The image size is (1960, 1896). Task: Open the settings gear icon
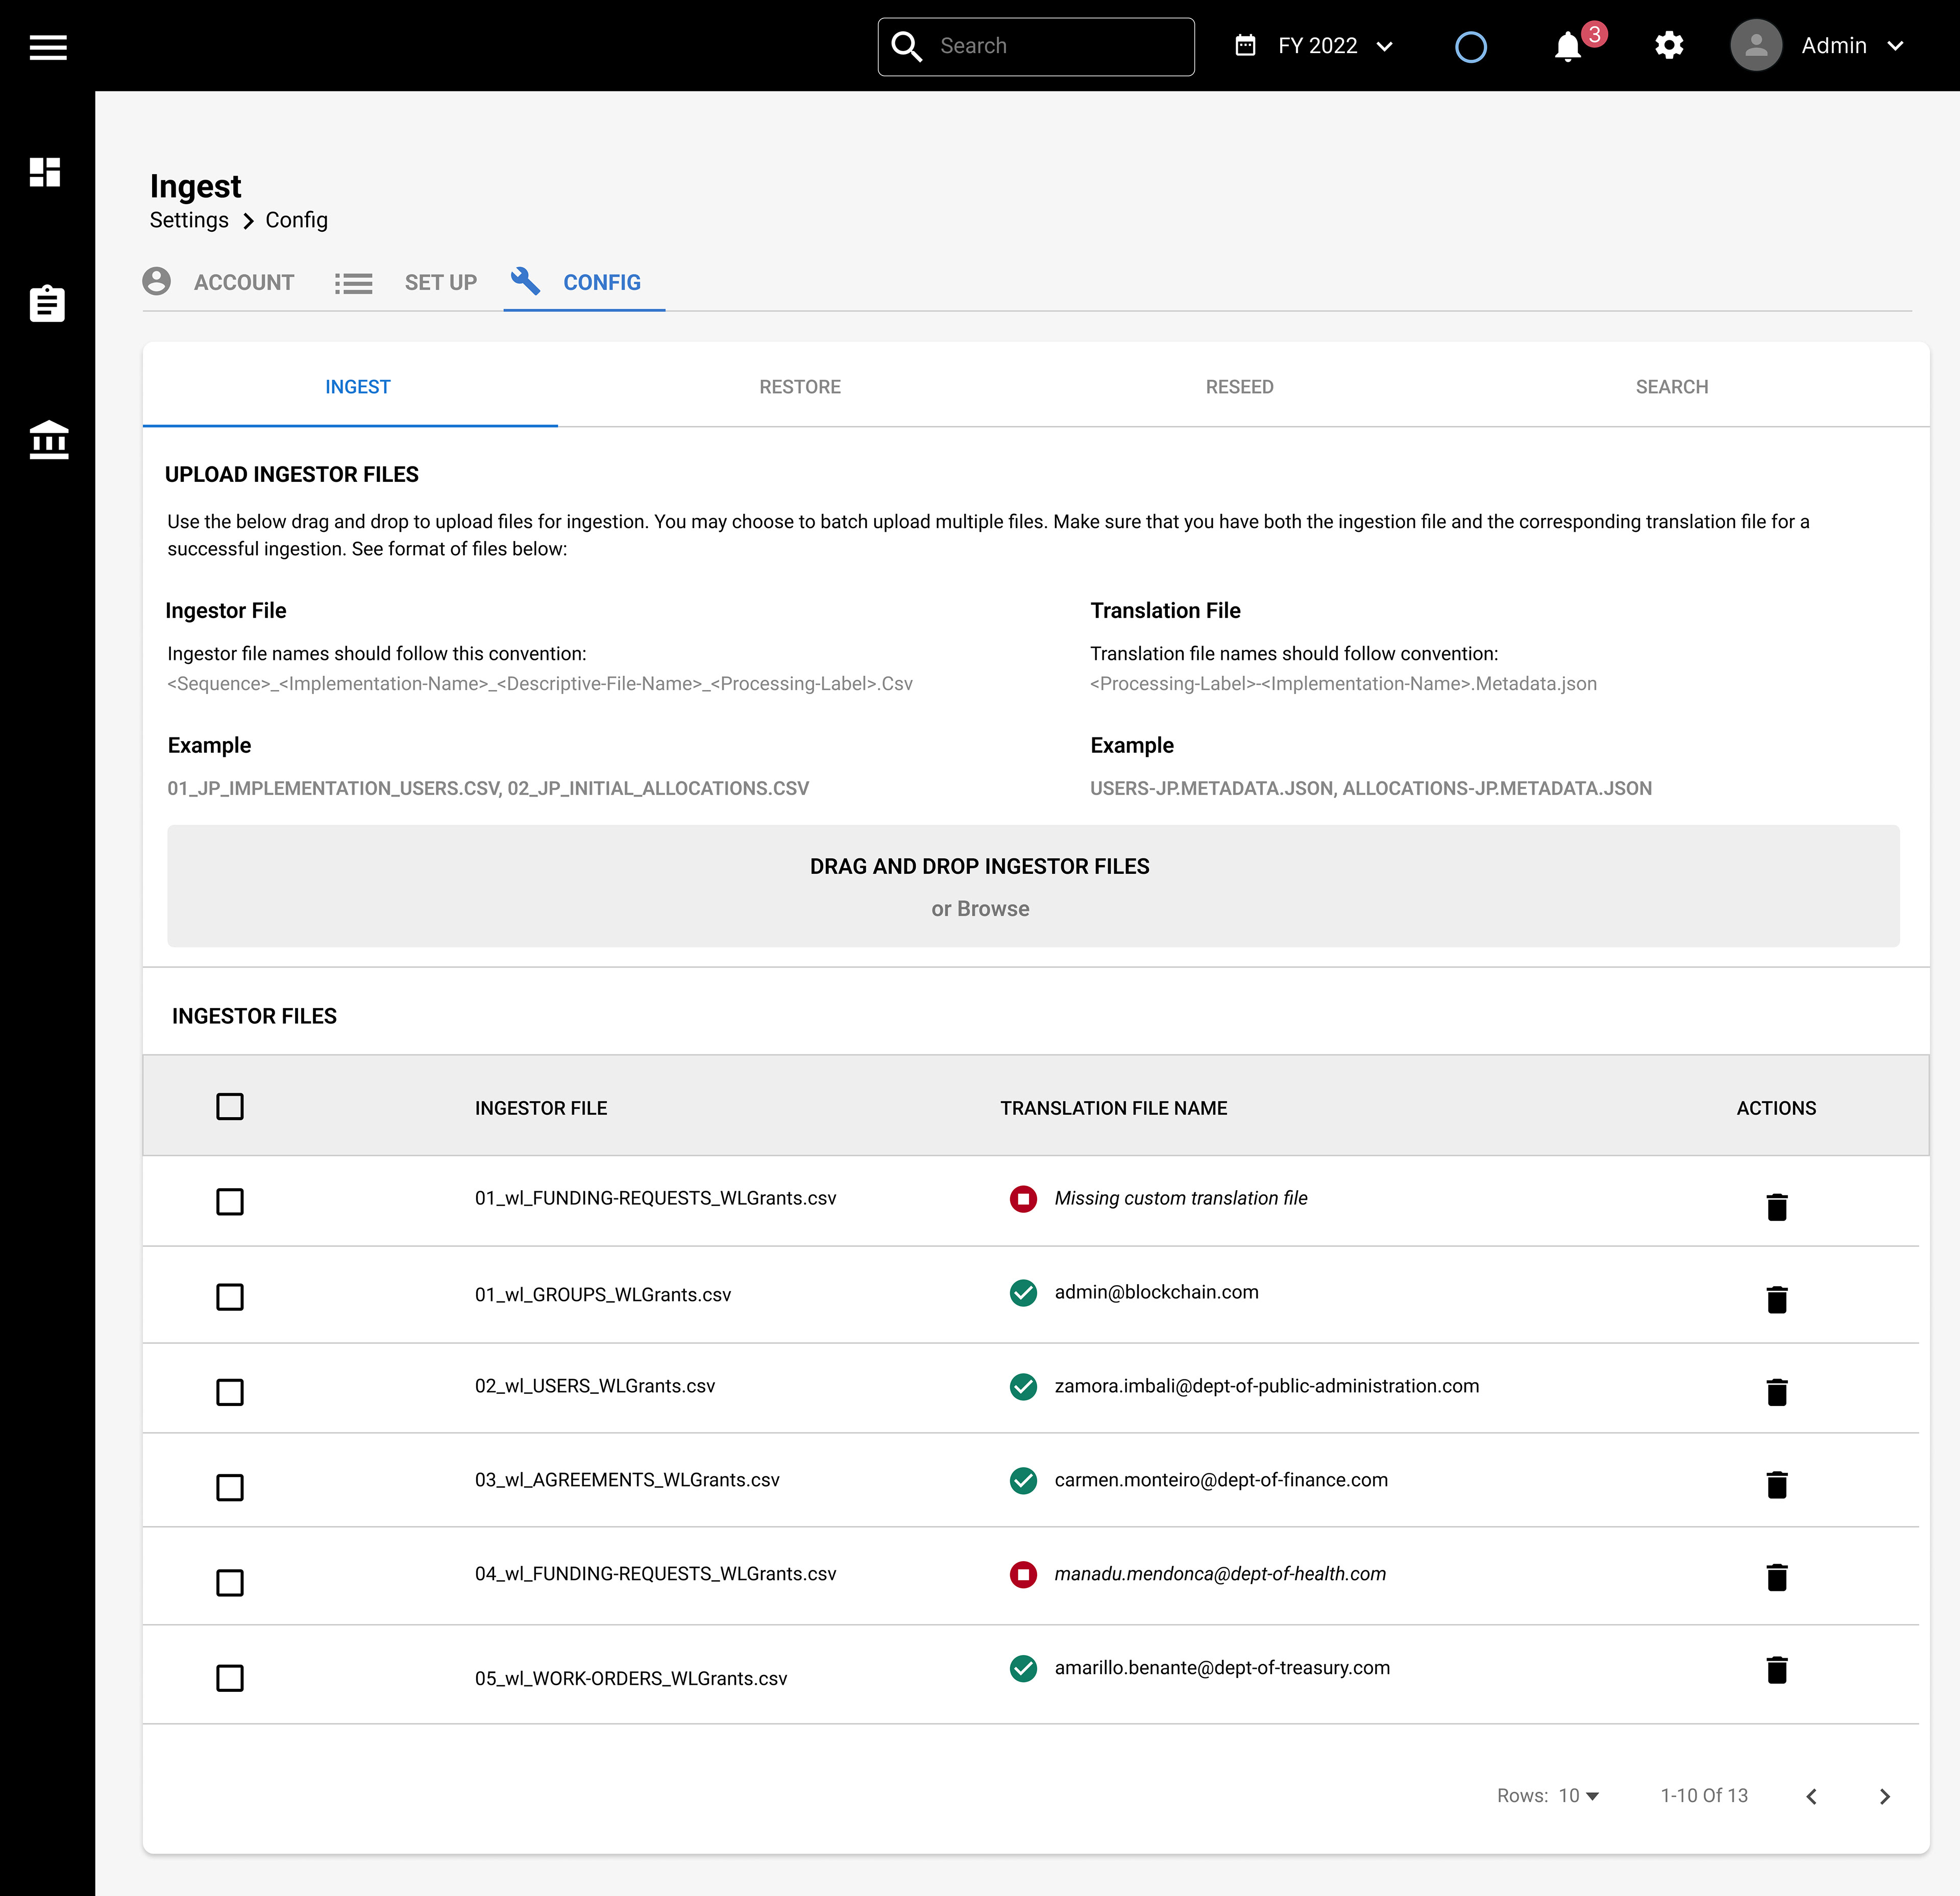click(1669, 46)
